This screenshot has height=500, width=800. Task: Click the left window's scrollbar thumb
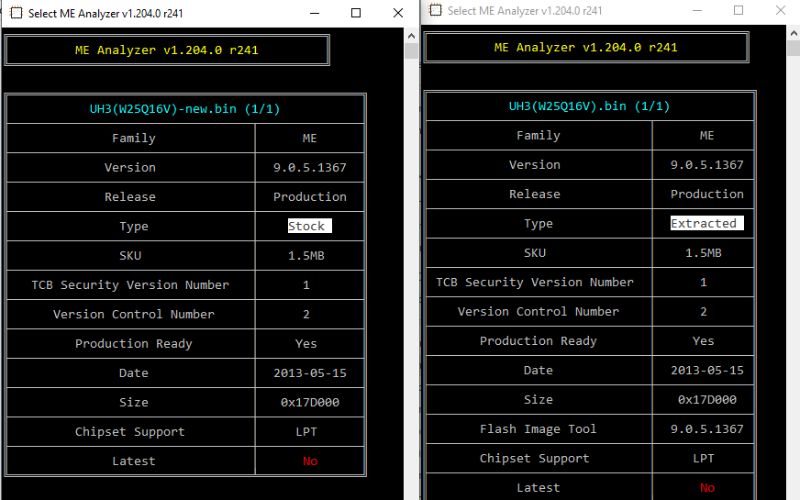coord(411,51)
